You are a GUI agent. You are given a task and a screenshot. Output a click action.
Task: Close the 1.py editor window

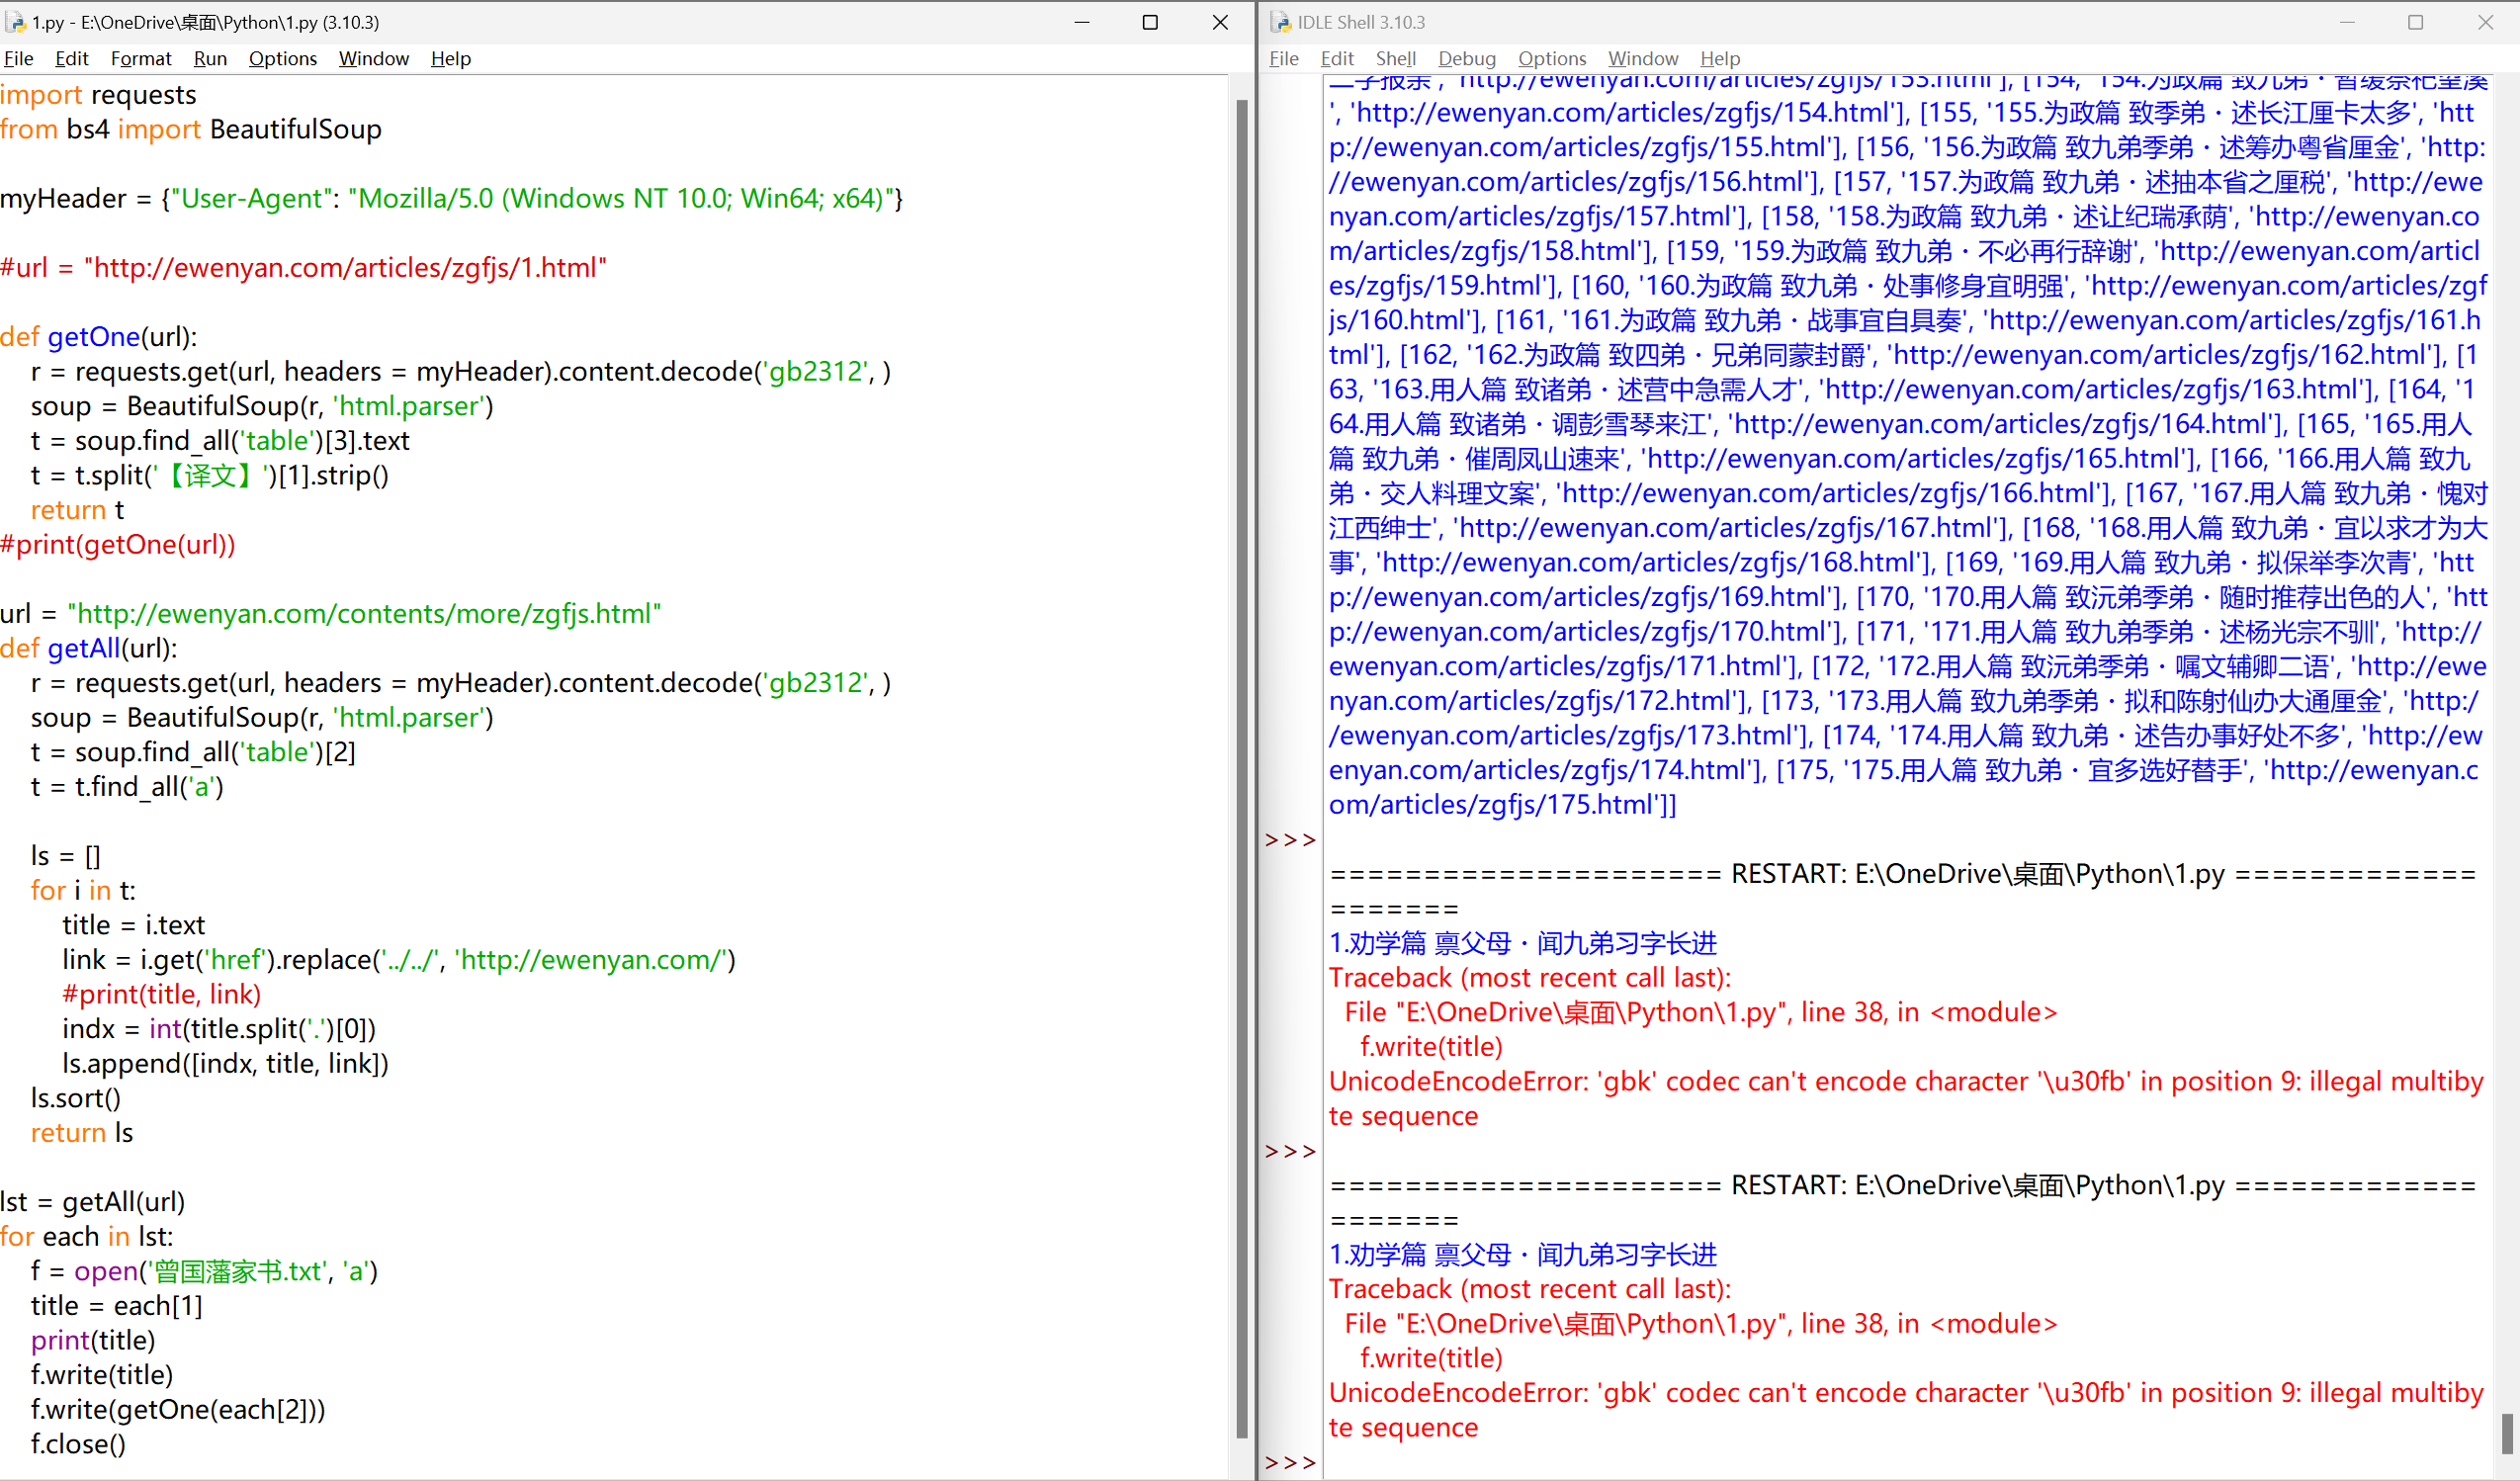1220,22
